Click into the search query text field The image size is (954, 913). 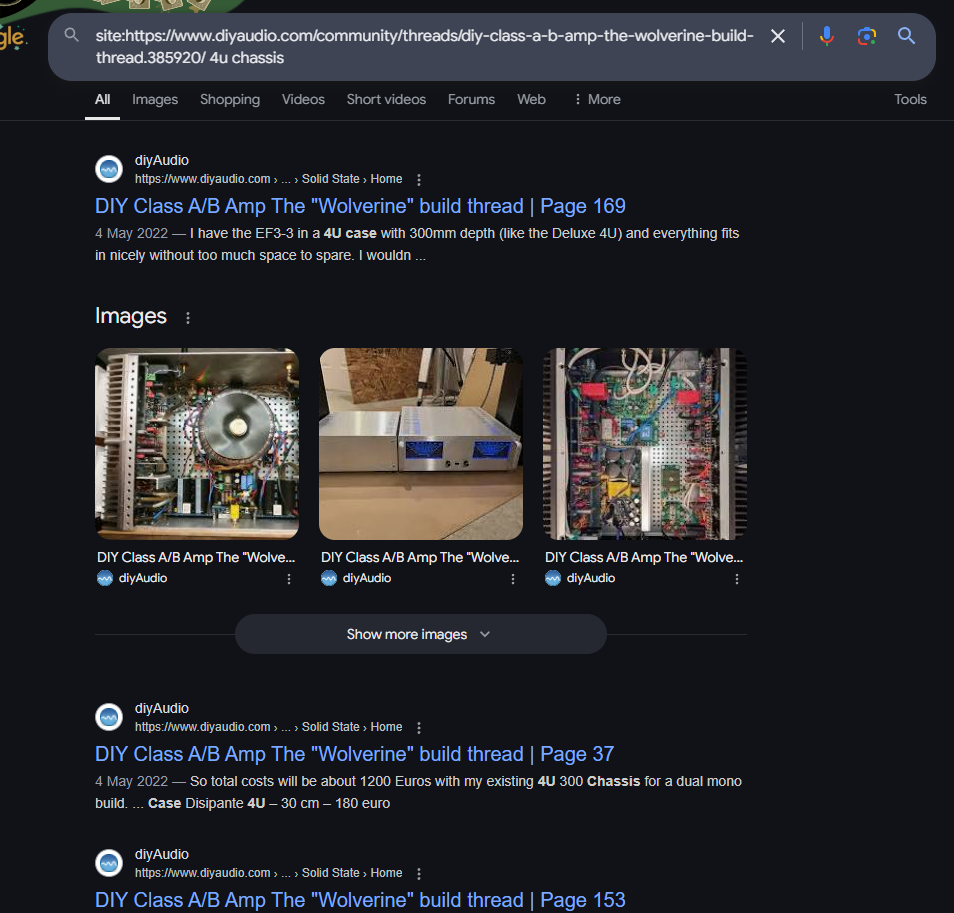[424, 46]
